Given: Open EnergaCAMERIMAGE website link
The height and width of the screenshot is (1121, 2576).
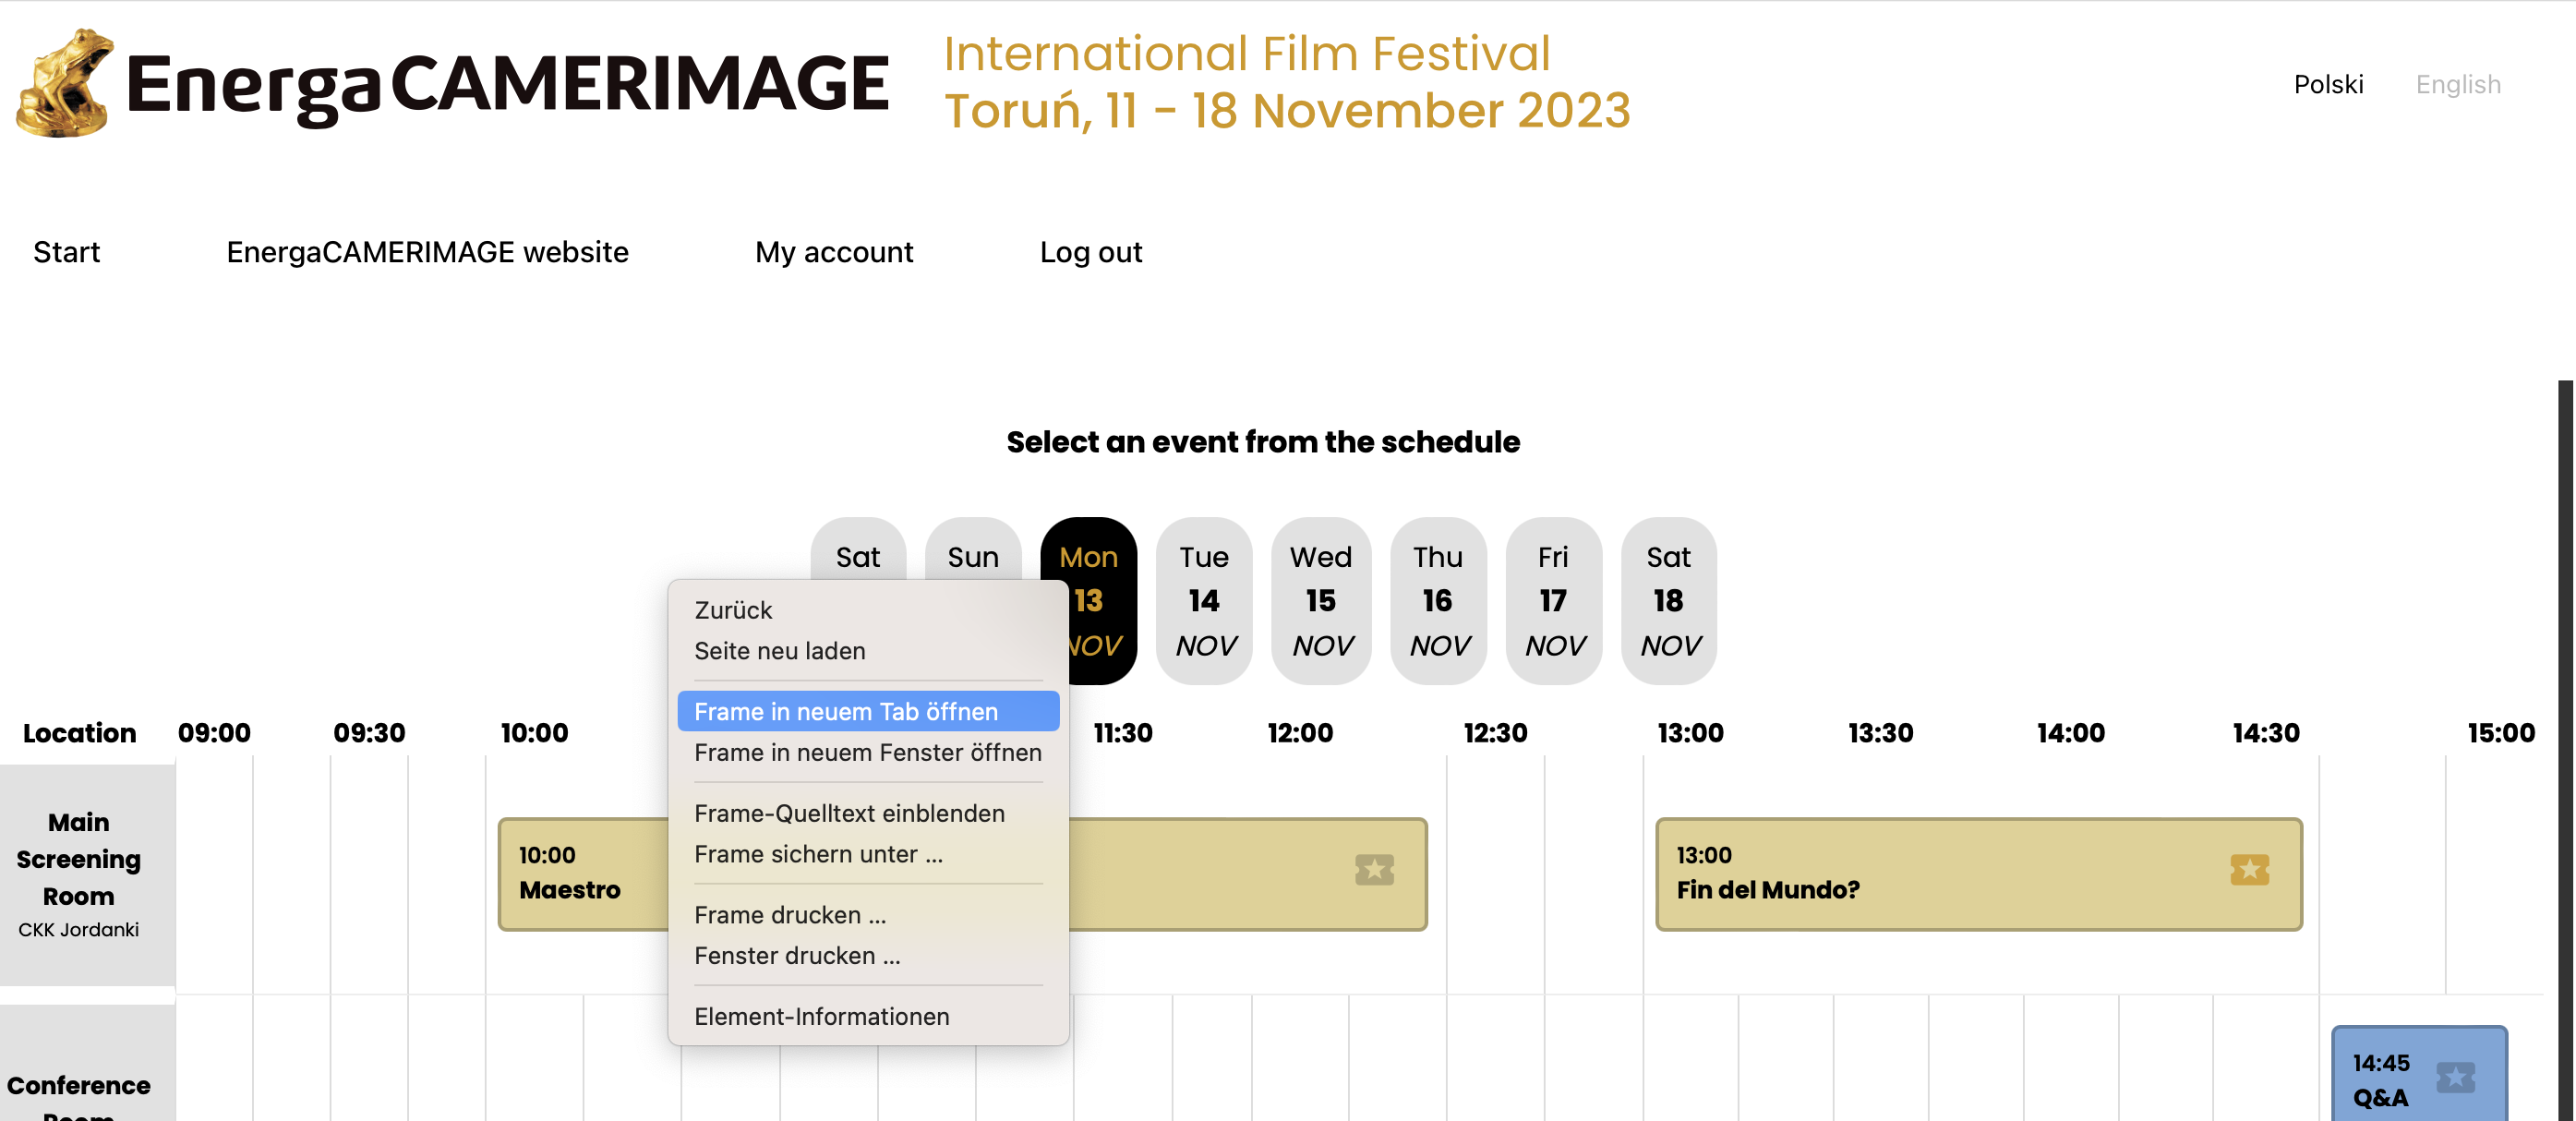Looking at the screenshot, I should 427,252.
